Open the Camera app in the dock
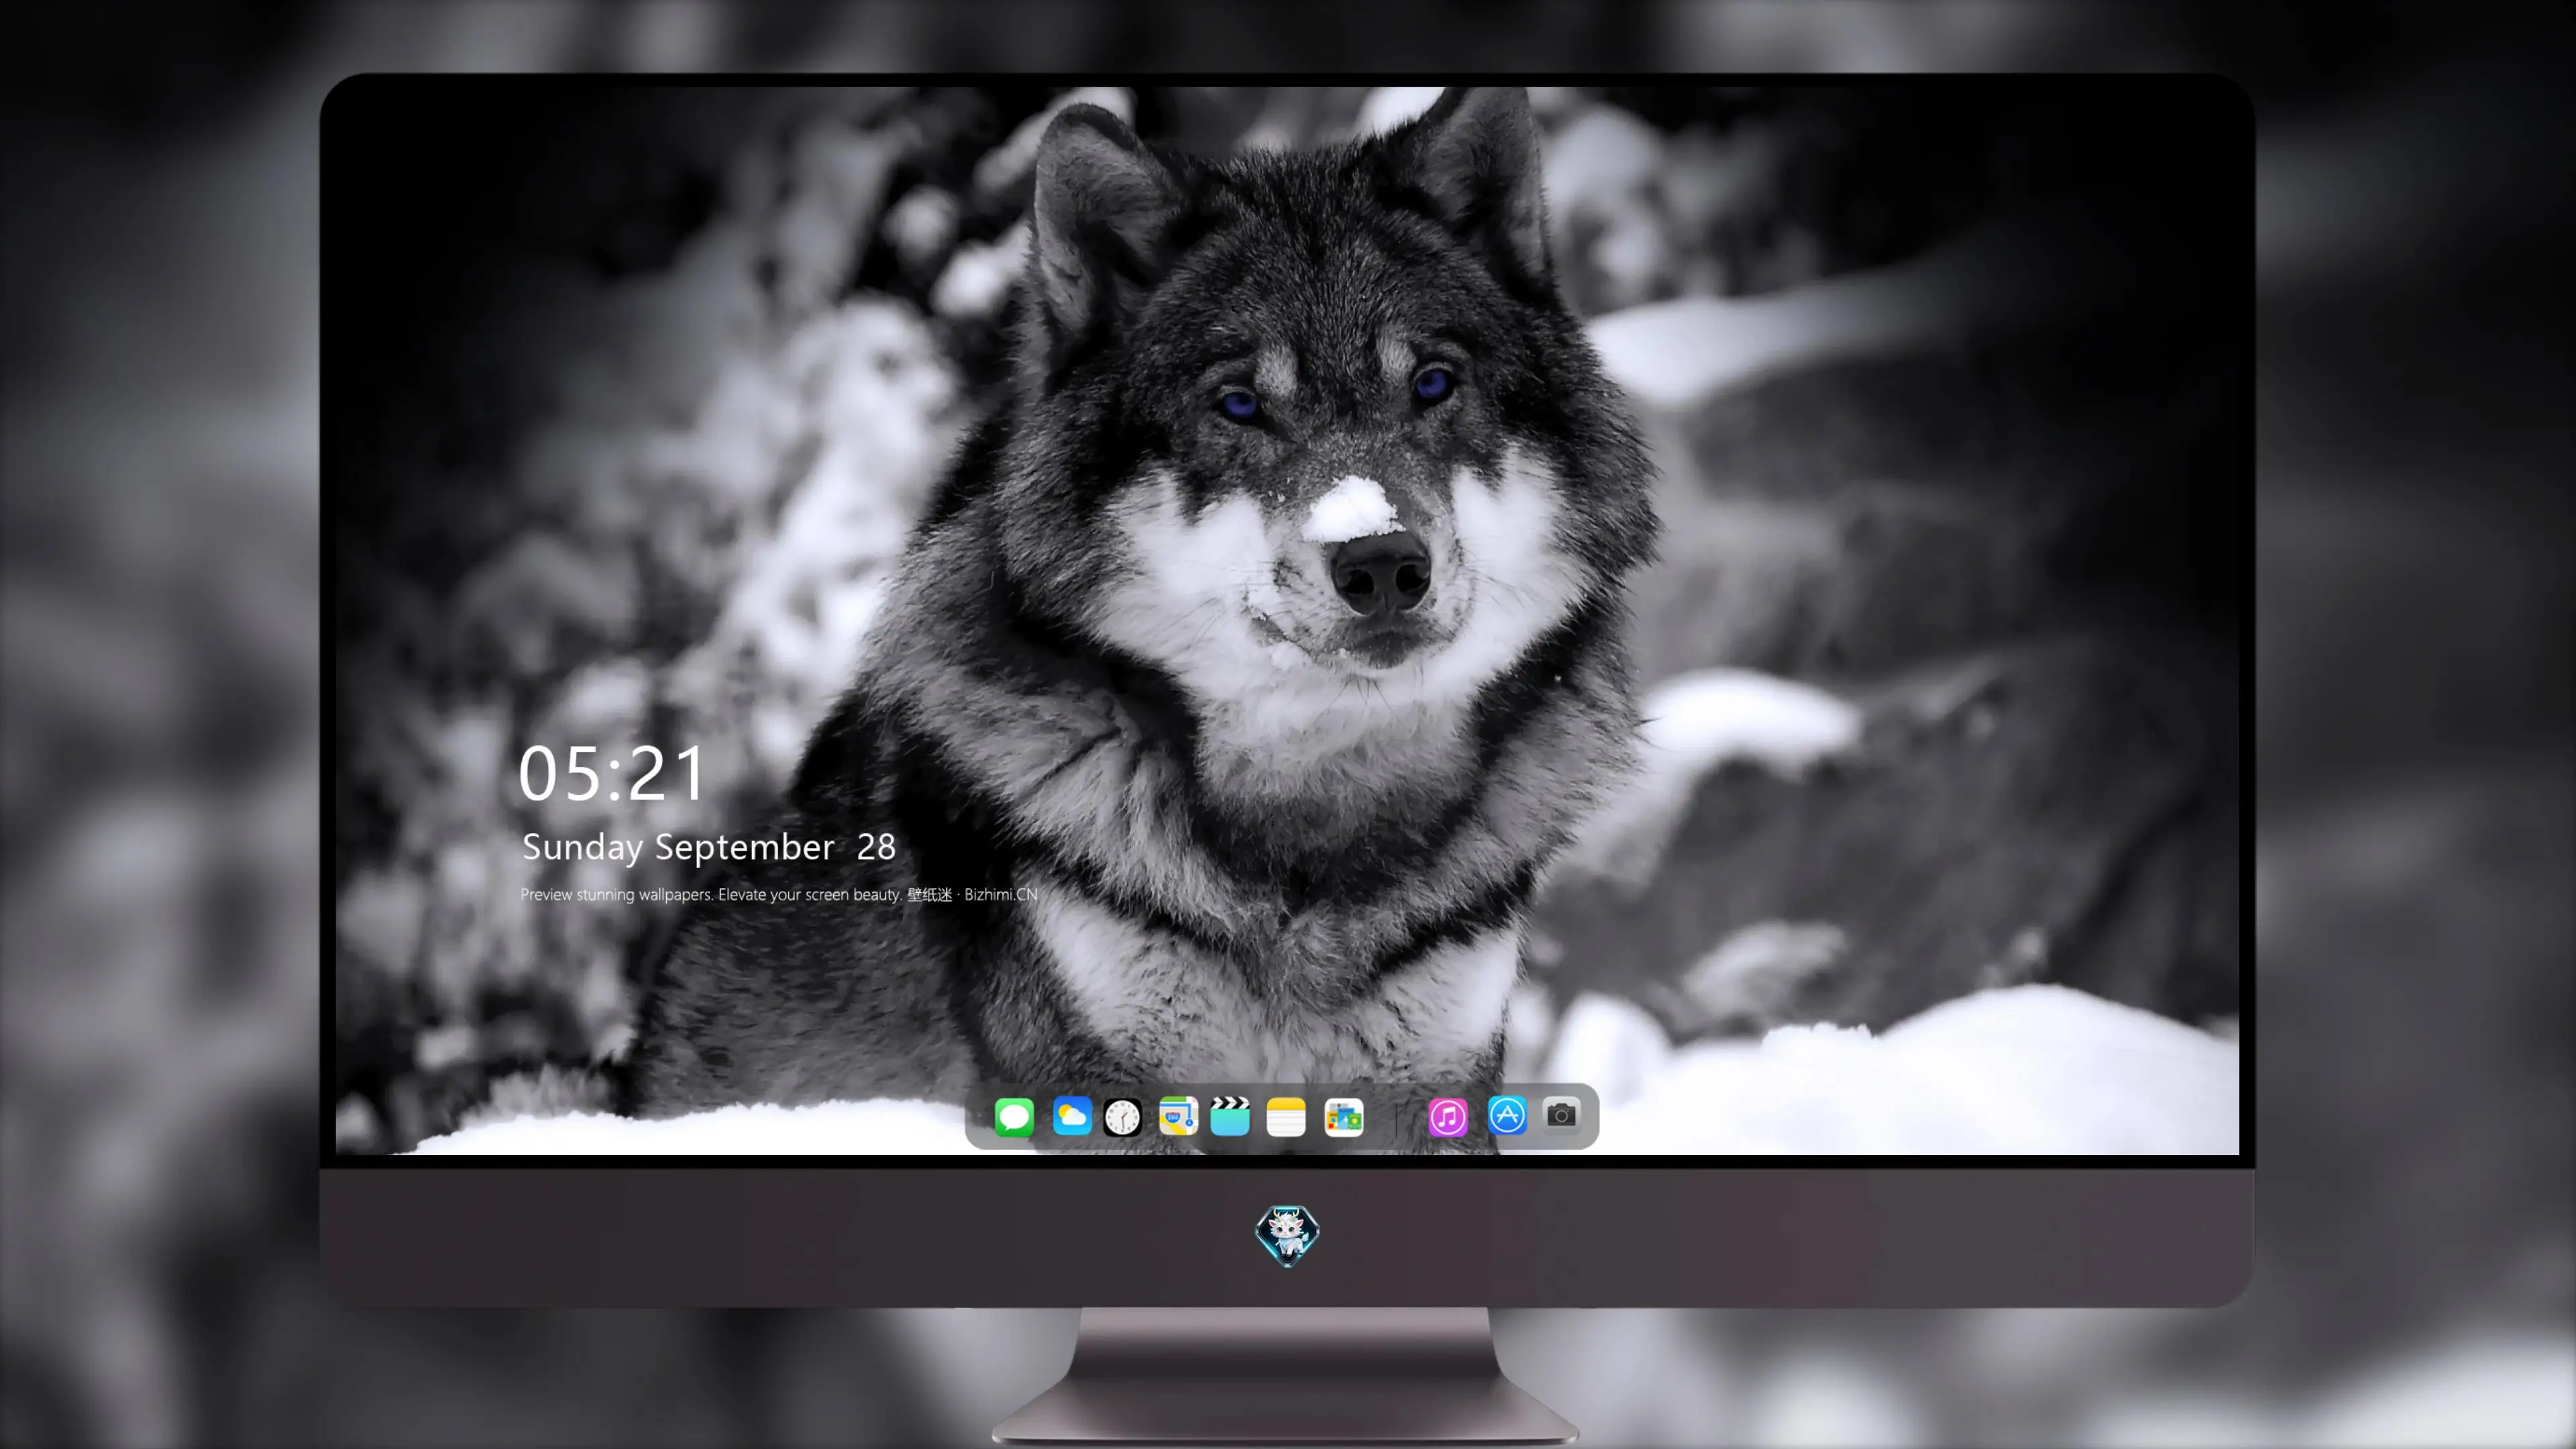2576x1449 pixels. click(x=1561, y=1116)
